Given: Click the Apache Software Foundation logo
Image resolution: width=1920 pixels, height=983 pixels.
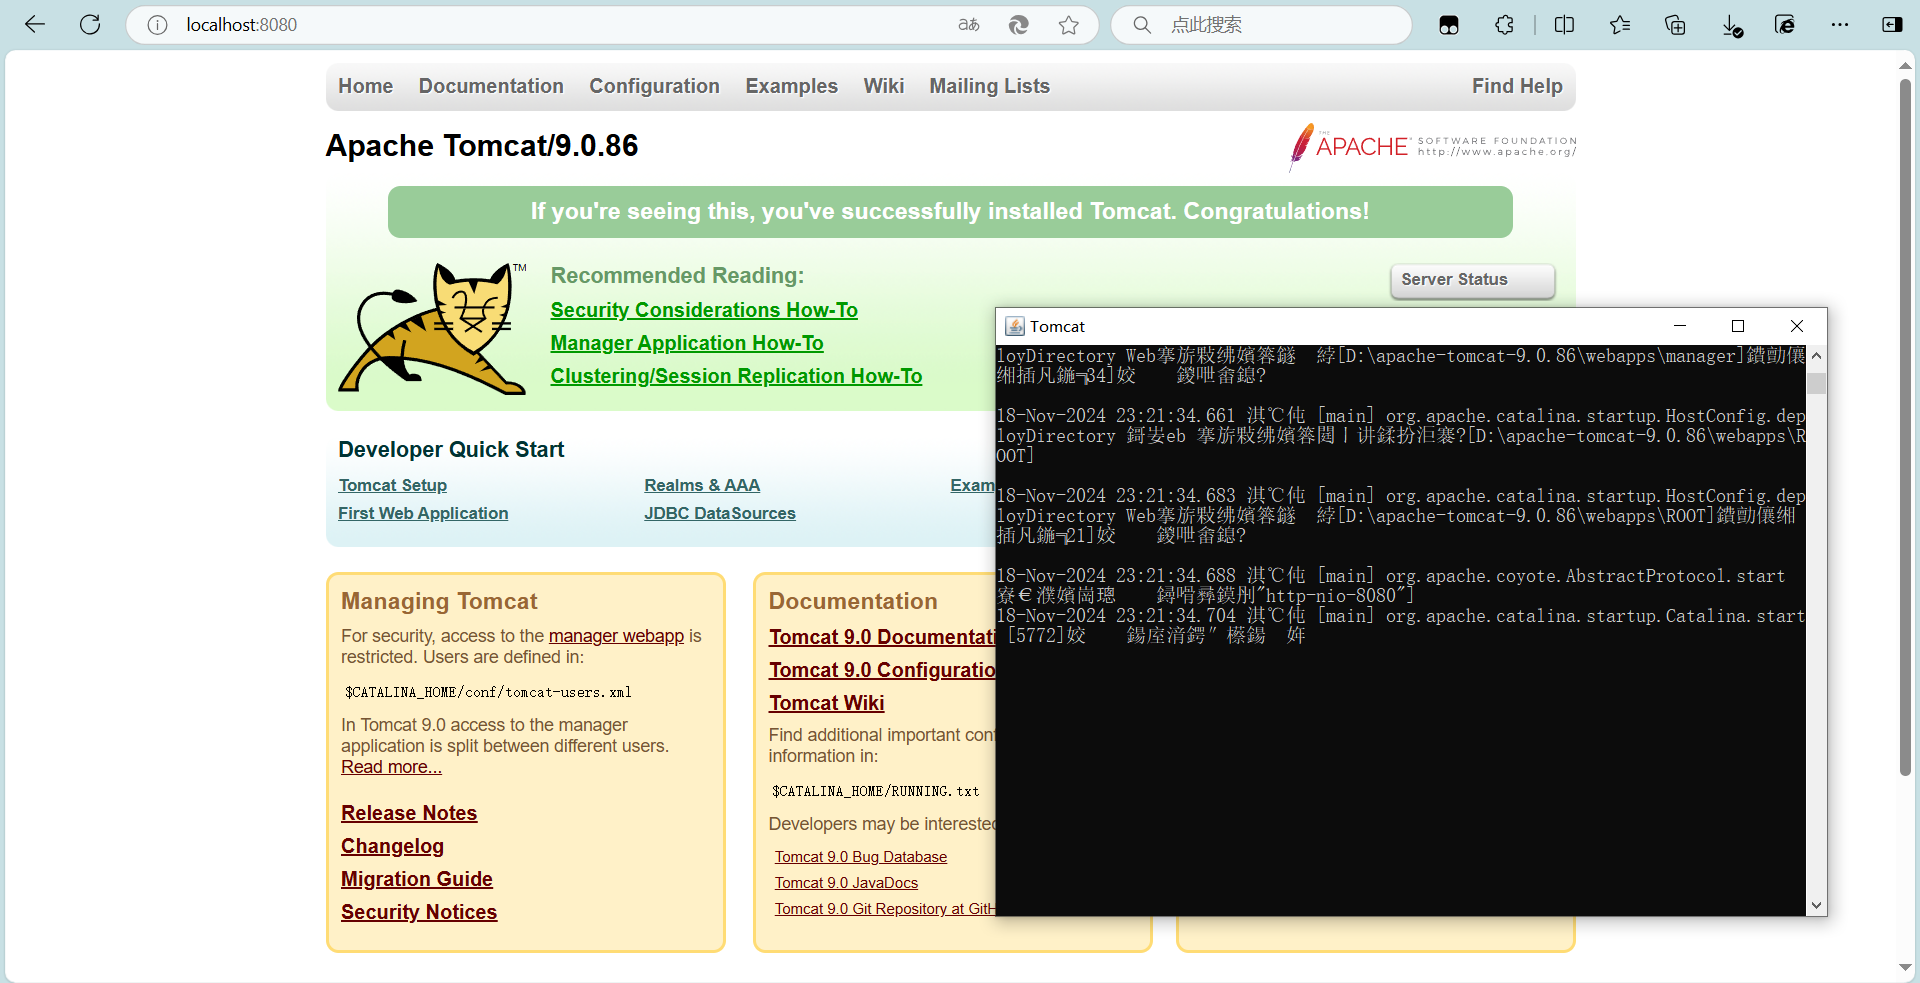Looking at the screenshot, I should (x=1432, y=147).
